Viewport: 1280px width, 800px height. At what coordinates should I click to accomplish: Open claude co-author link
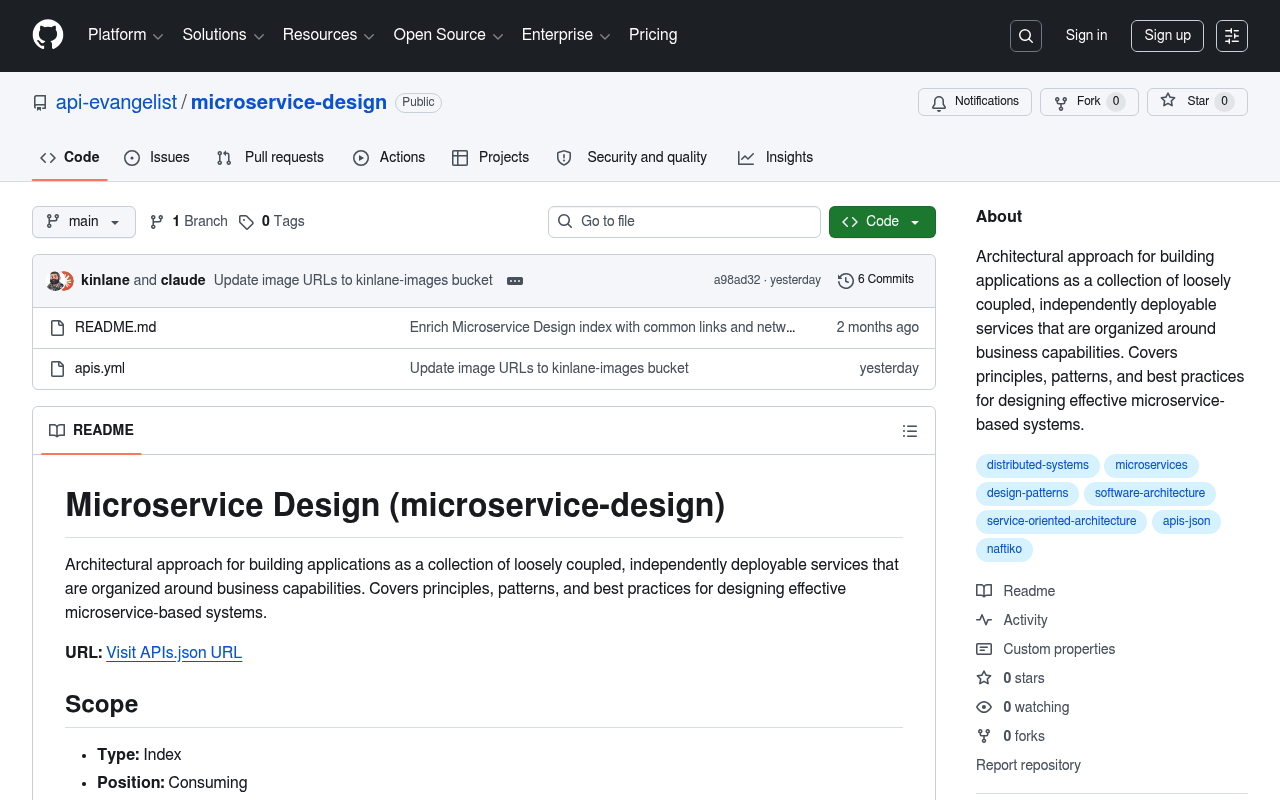tap(183, 281)
